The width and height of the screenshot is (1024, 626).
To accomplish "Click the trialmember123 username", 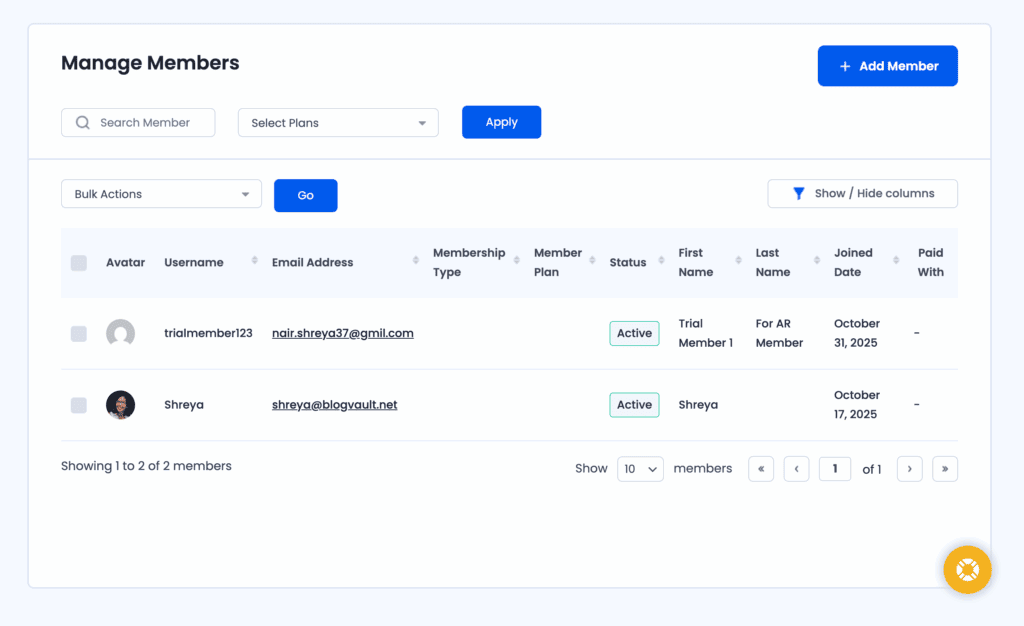I will tap(208, 333).
